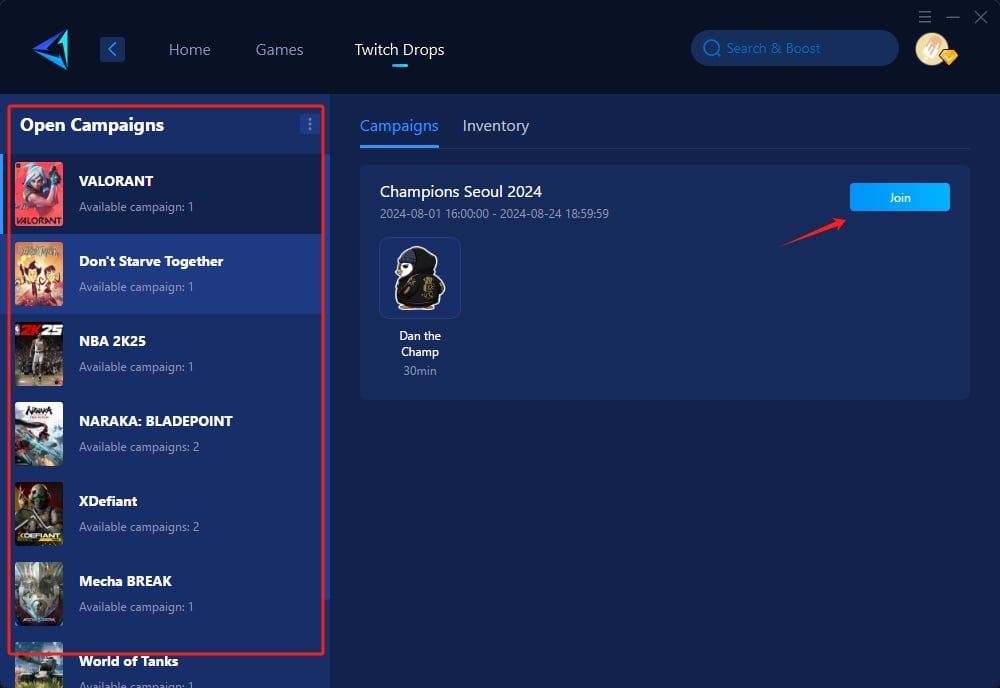This screenshot has height=688, width=1000.
Task: Click the Search & Boost field
Action: point(795,48)
